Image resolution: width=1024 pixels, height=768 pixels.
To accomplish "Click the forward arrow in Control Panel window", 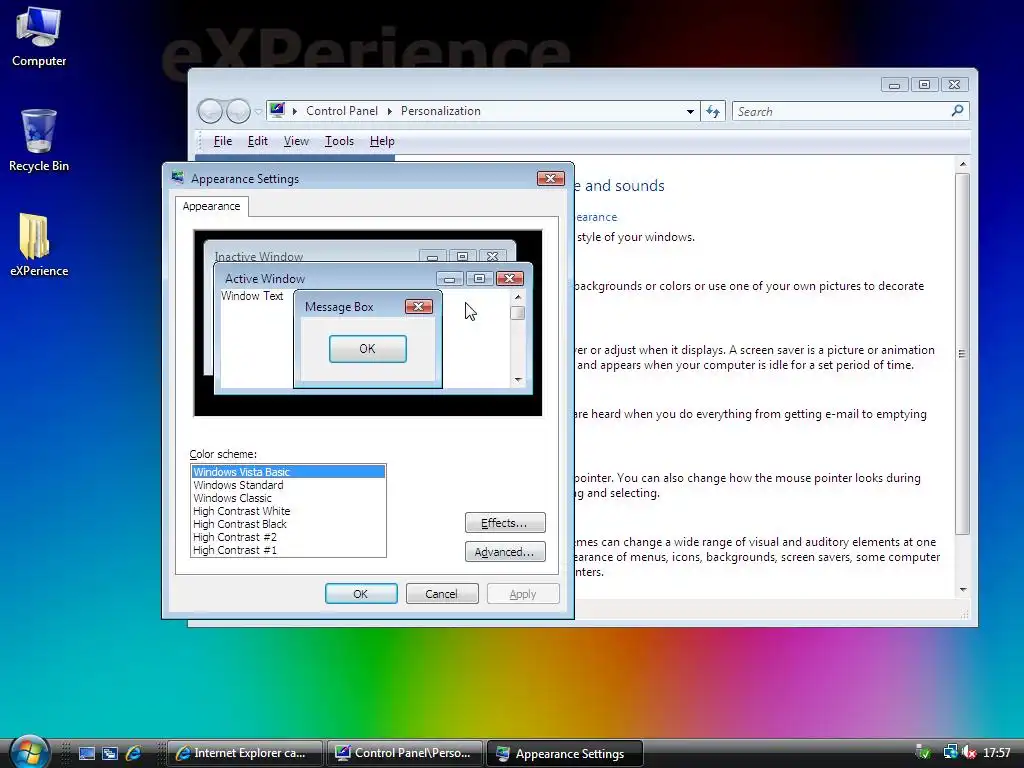I will pos(238,111).
